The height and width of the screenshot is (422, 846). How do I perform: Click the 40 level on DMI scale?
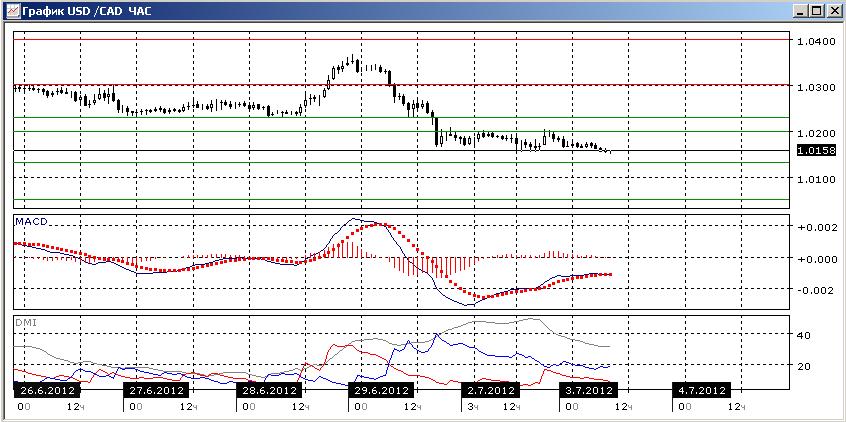[803, 335]
